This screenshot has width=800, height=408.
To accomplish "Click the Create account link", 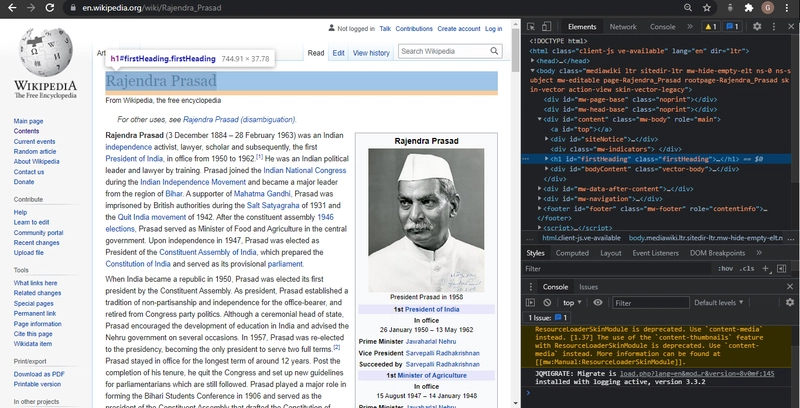I will tap(459, 29).
